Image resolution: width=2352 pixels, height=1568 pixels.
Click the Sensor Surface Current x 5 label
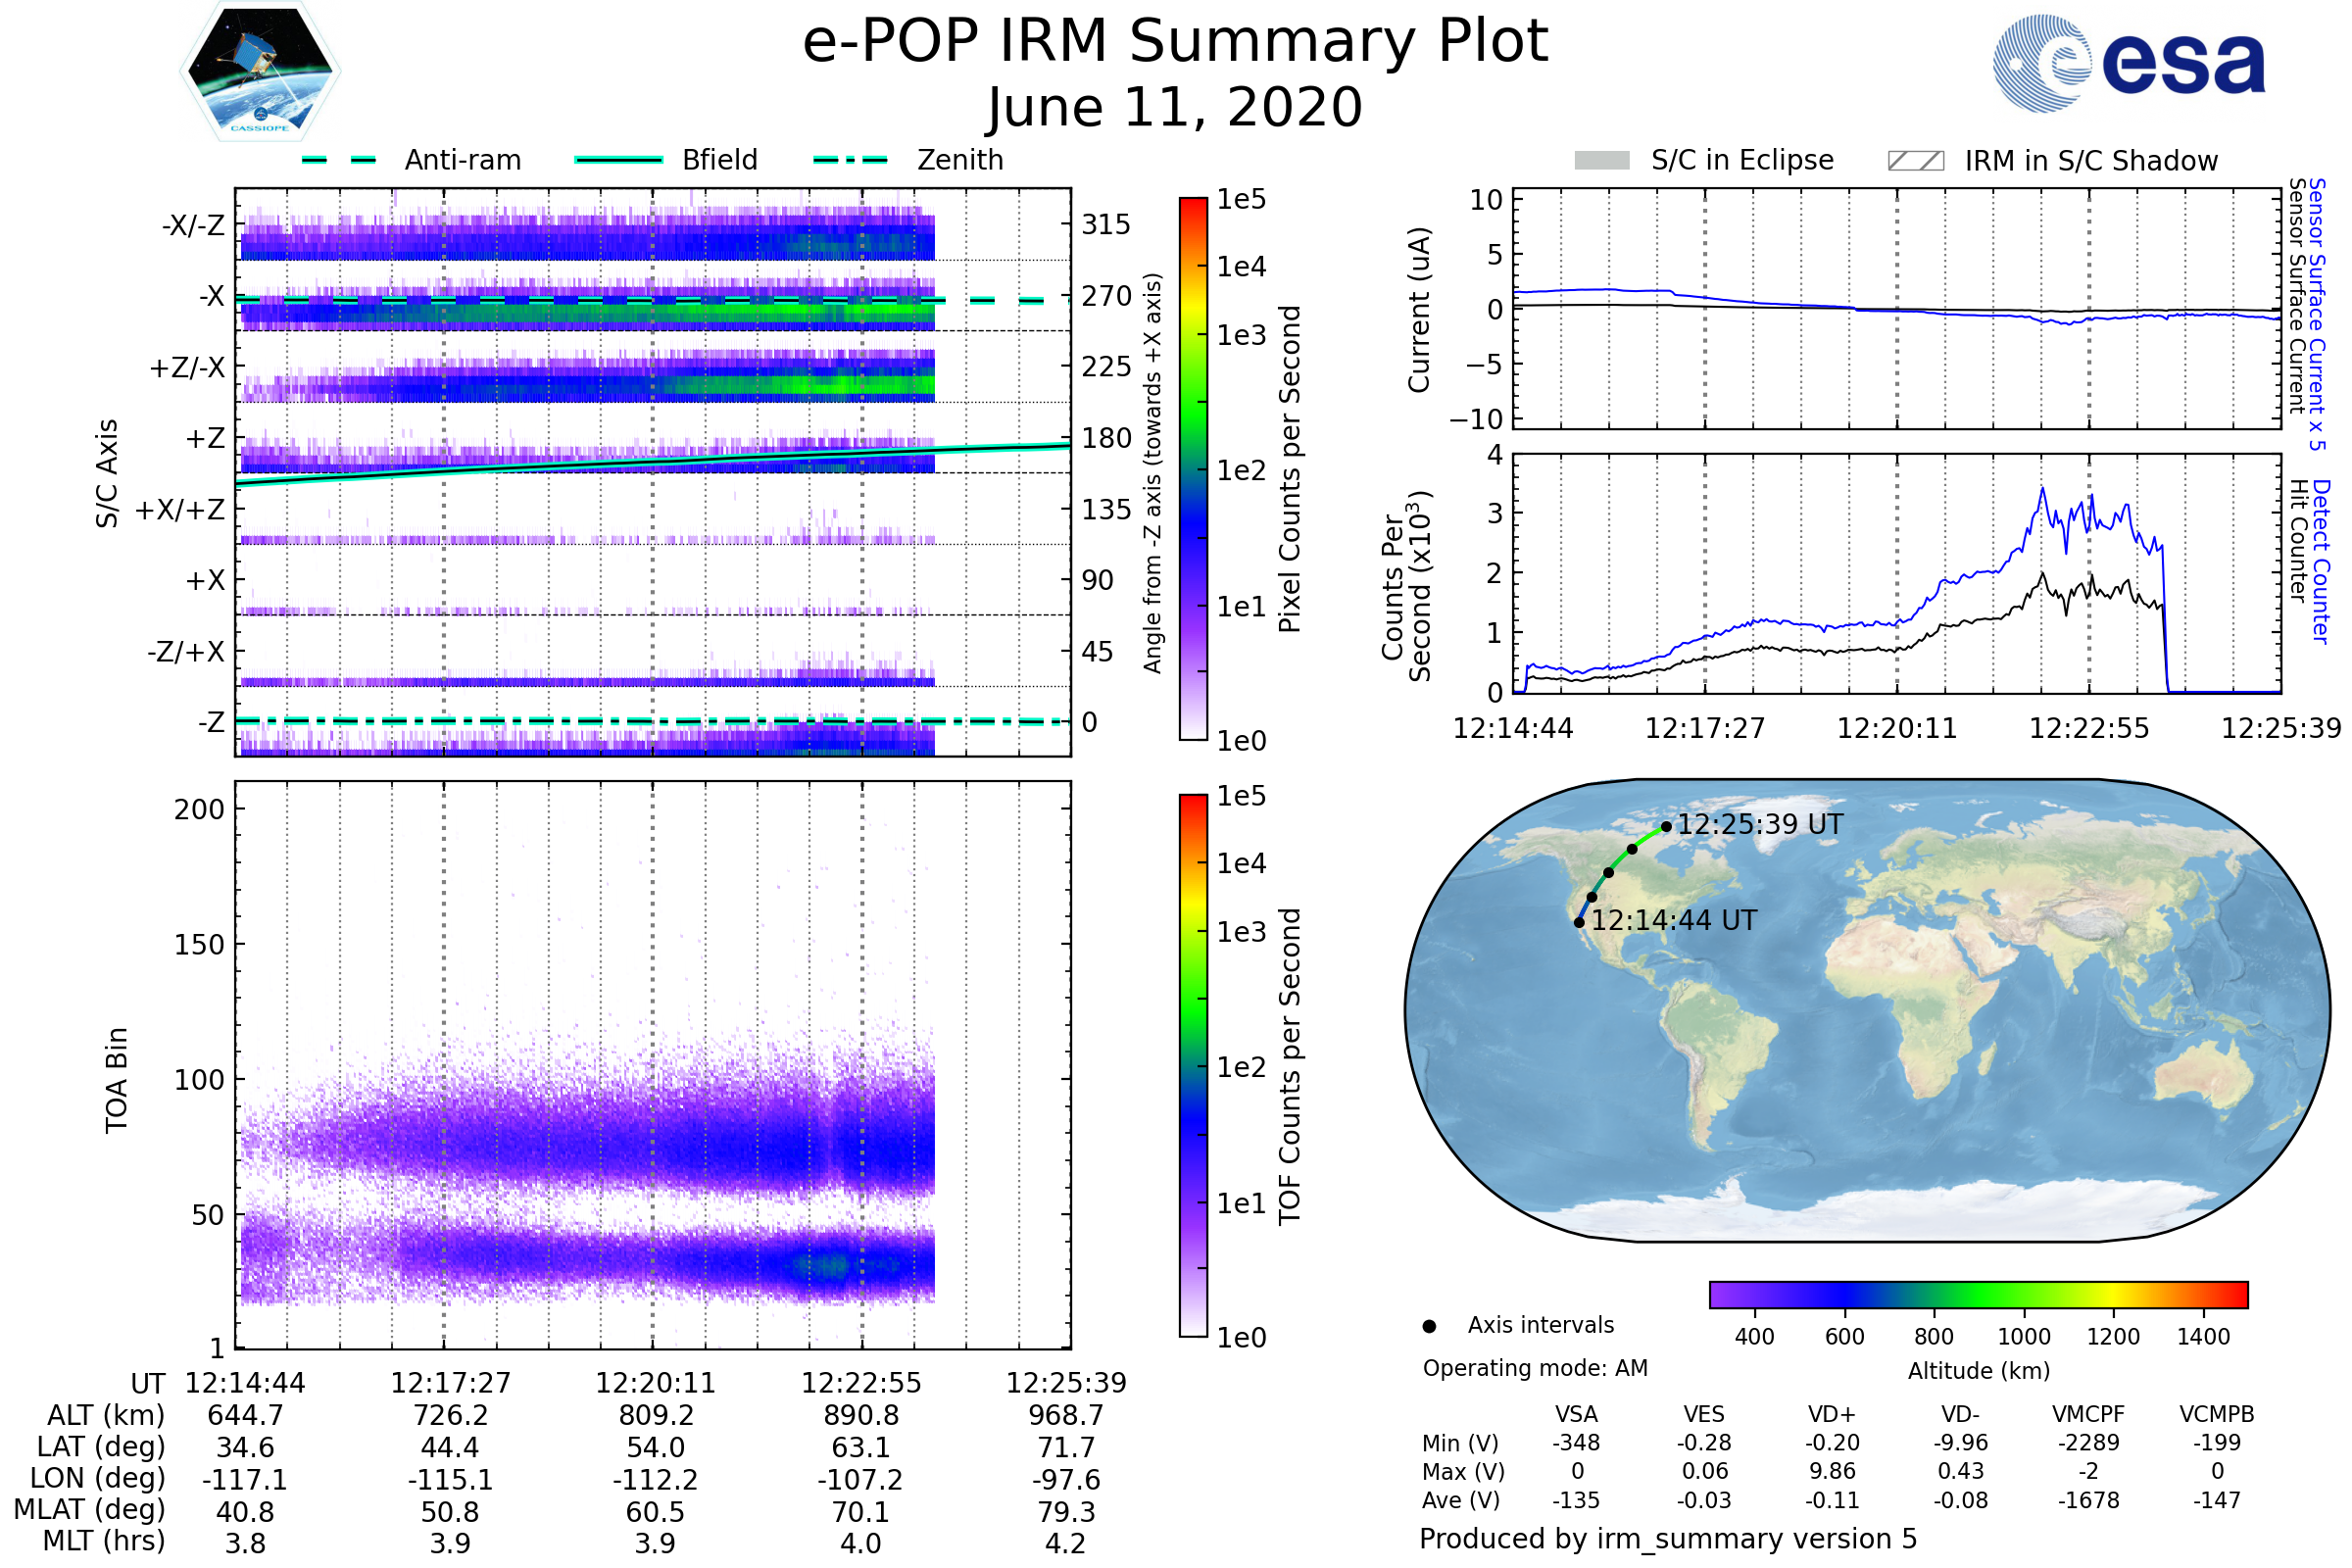pos(2316,314)
